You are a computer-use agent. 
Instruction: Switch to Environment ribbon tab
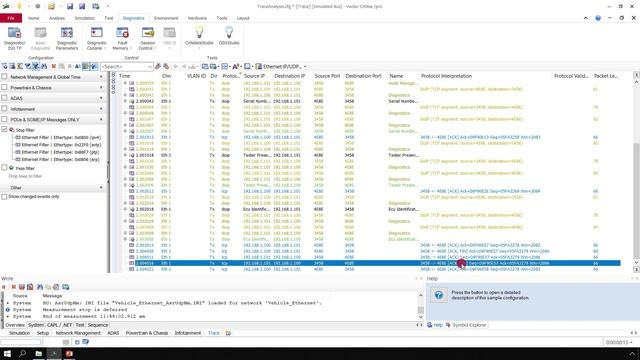coord(166,18)
